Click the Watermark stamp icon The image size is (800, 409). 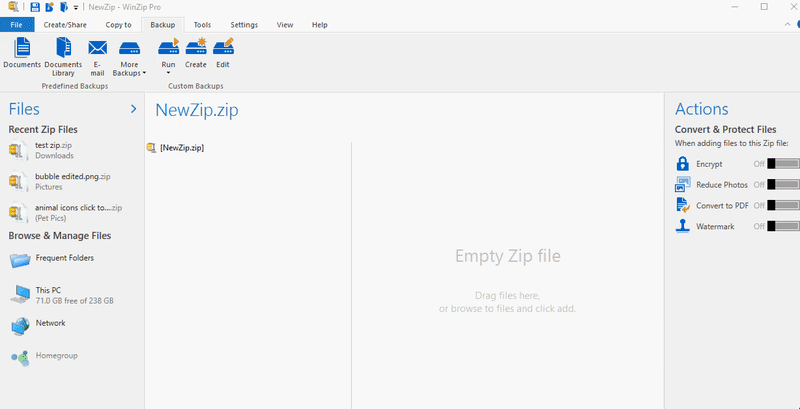(683, 226)
